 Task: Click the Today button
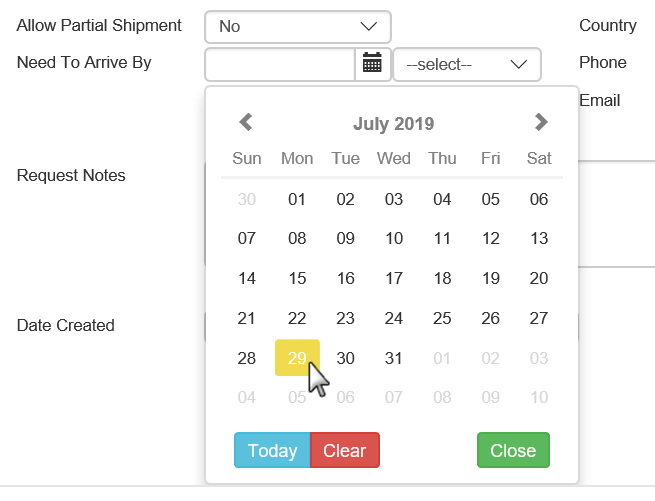[272, 451]
